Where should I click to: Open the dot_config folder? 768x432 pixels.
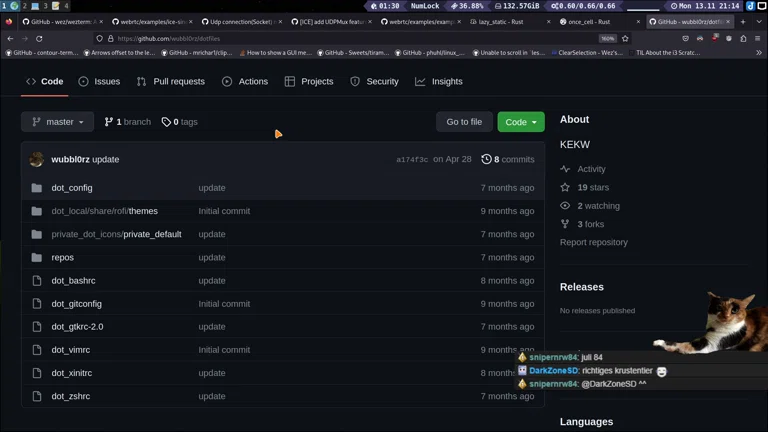point(72,188)
